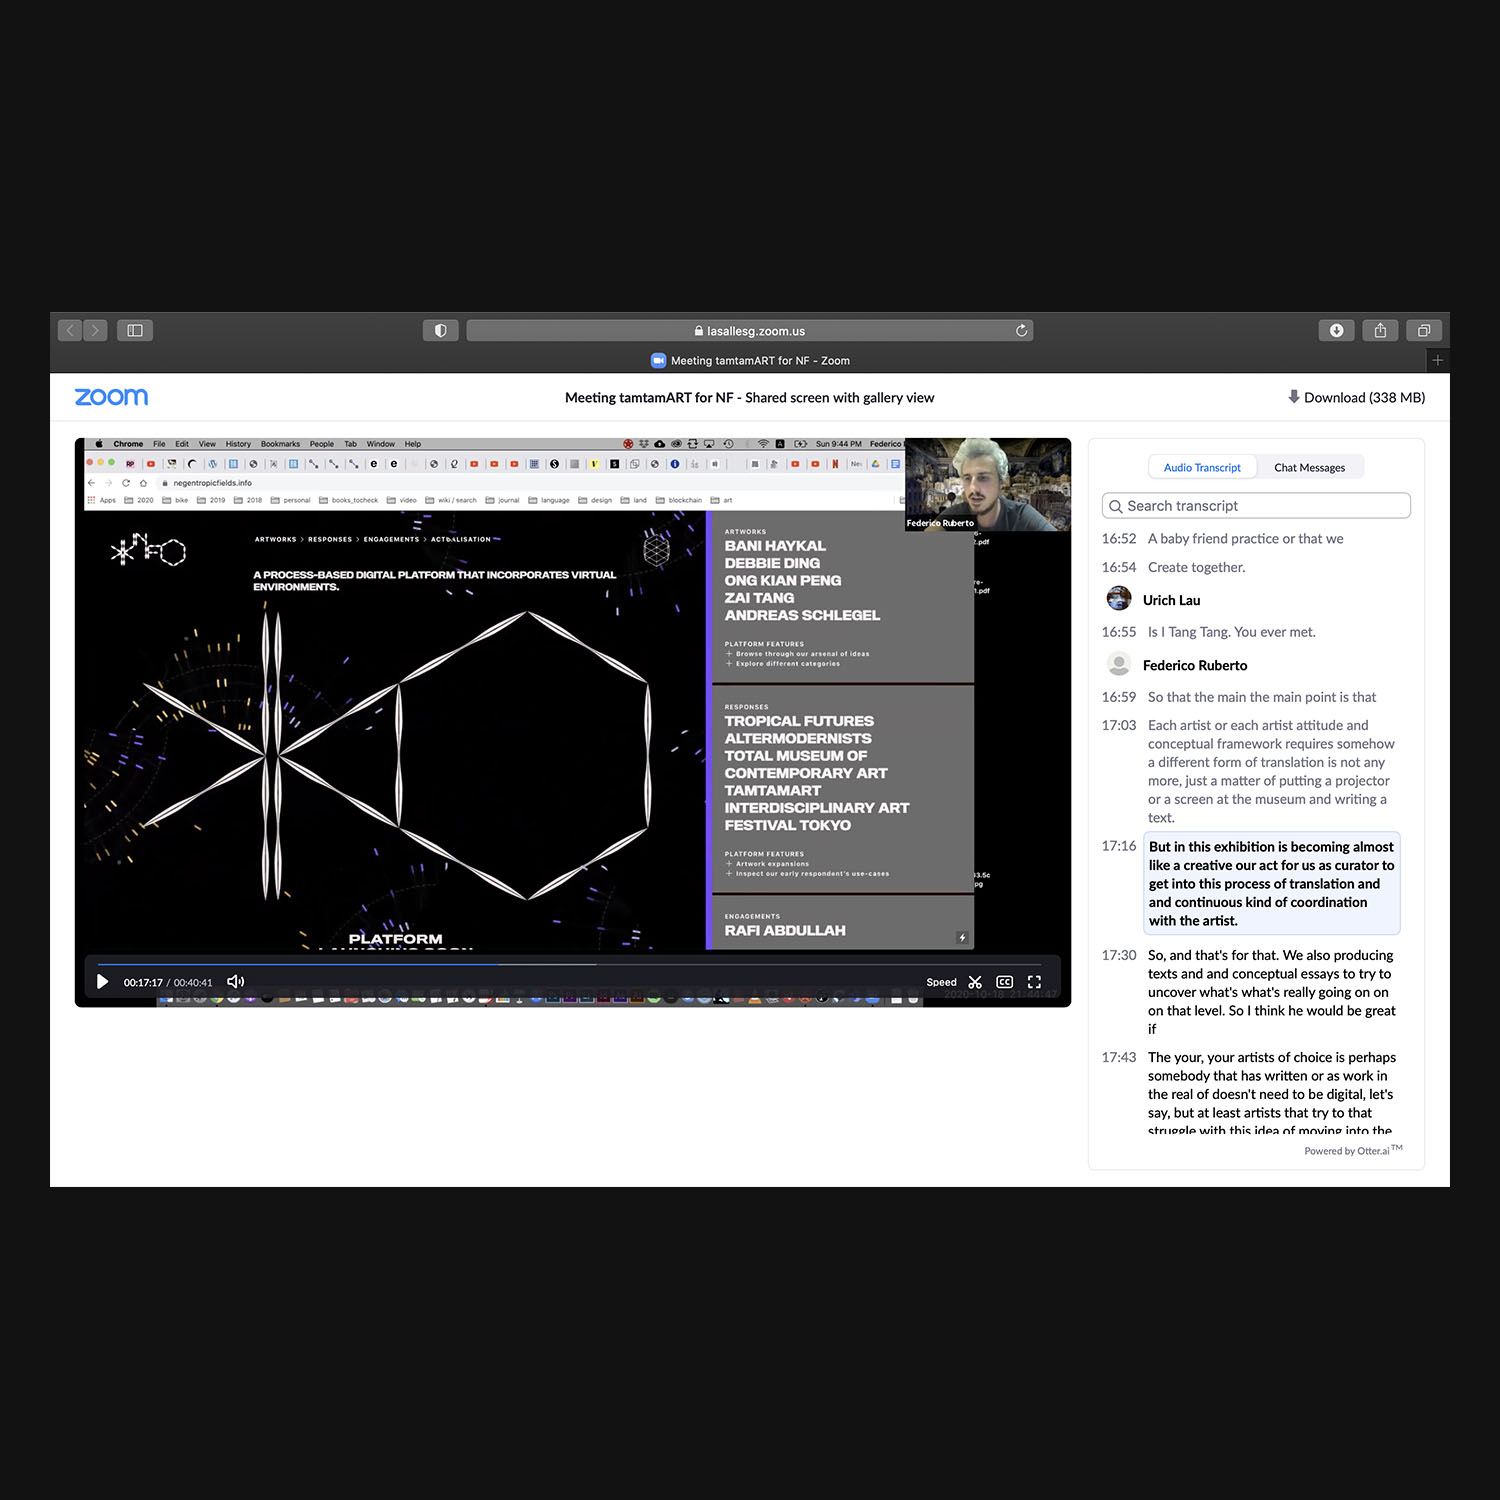
Task: Click the Search transcript field
Action: tap(1256, 506)
